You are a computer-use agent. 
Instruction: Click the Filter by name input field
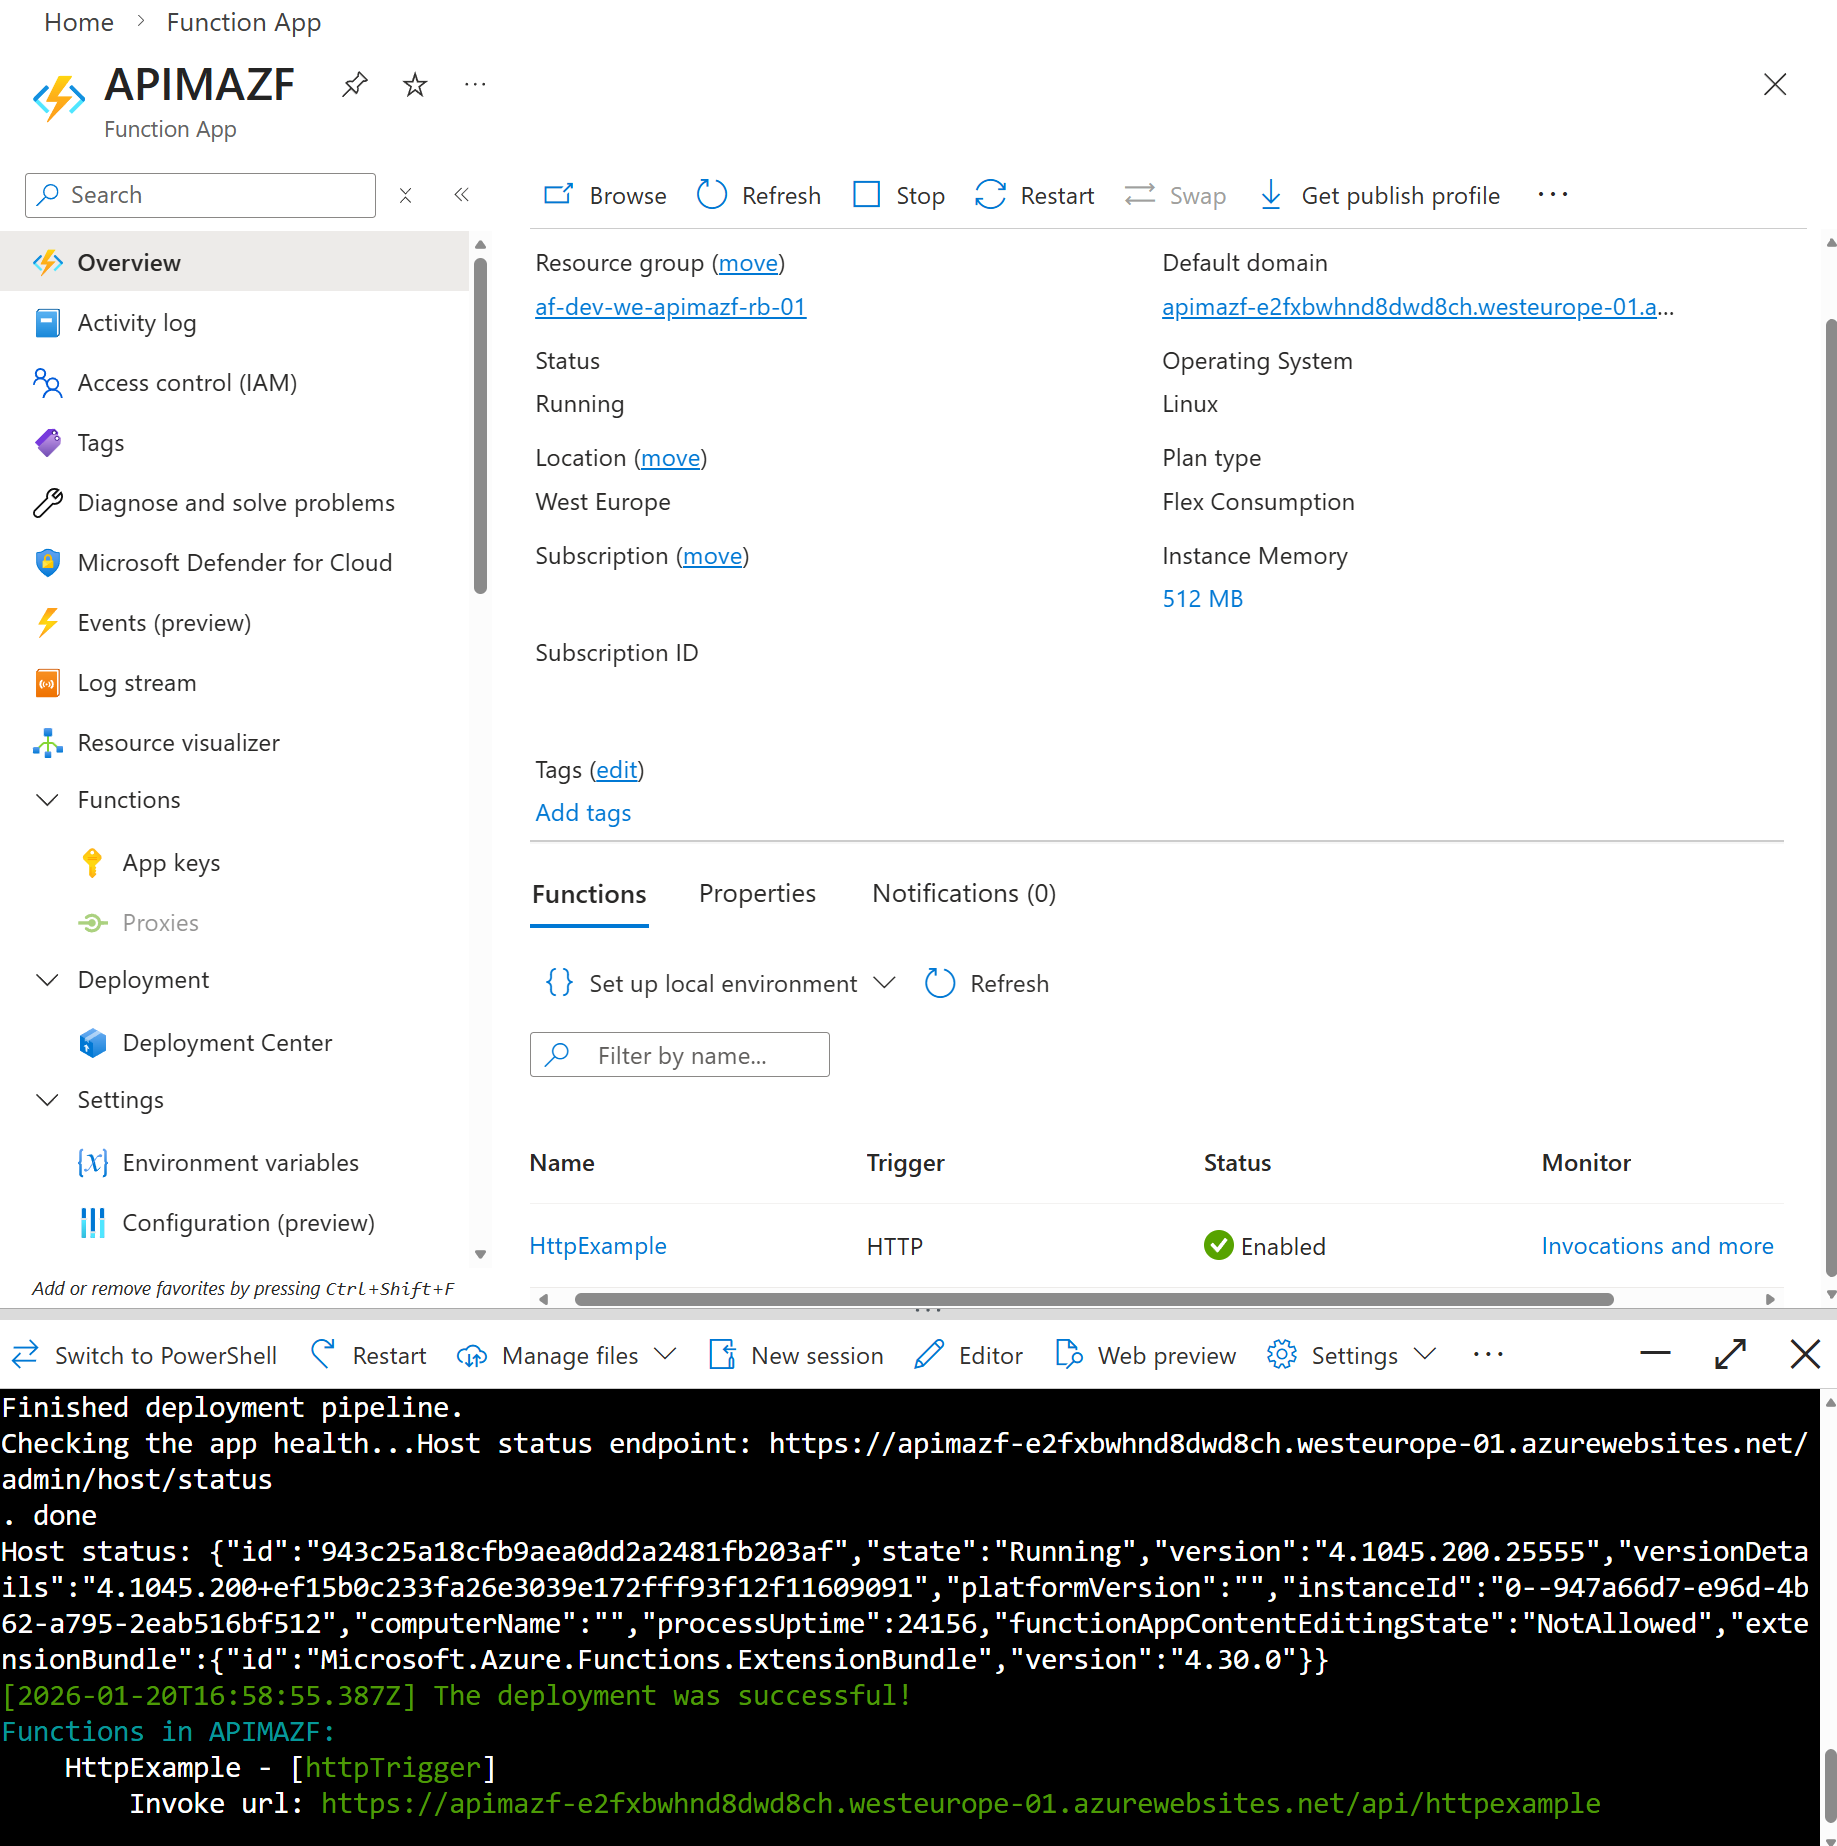(x=690, y=1055)
